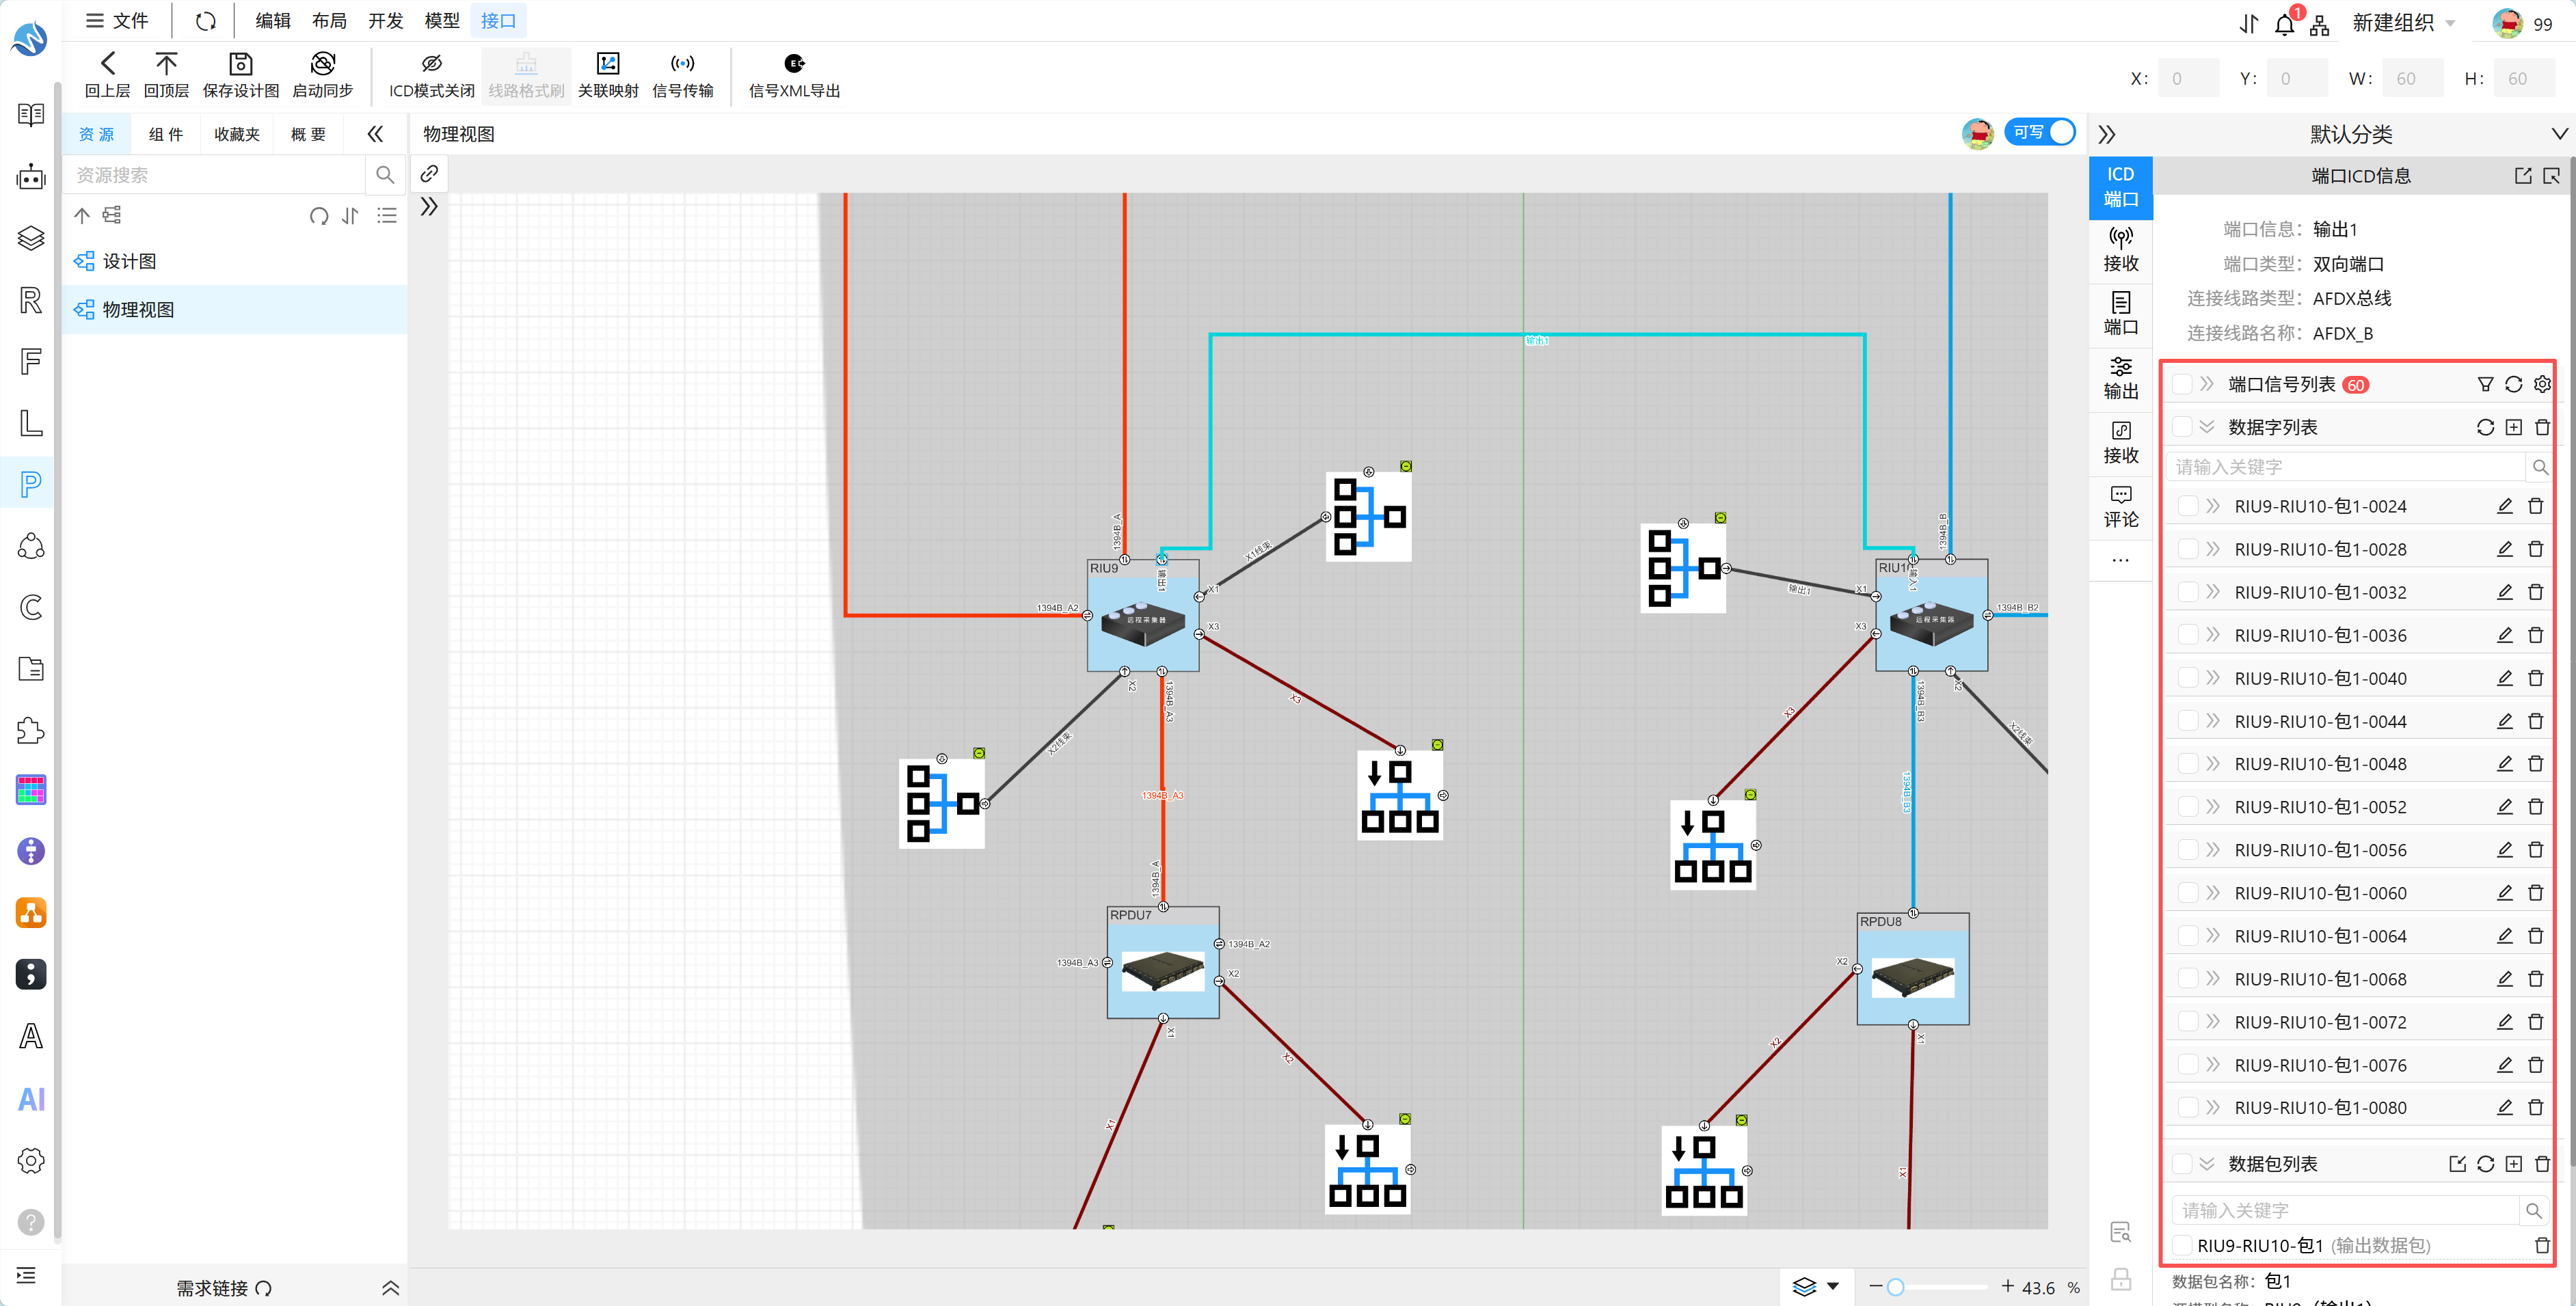Open the 评论 side tab
Image resolution: width=2576 pixels, height=1306 pixels.
(2120, 507)
